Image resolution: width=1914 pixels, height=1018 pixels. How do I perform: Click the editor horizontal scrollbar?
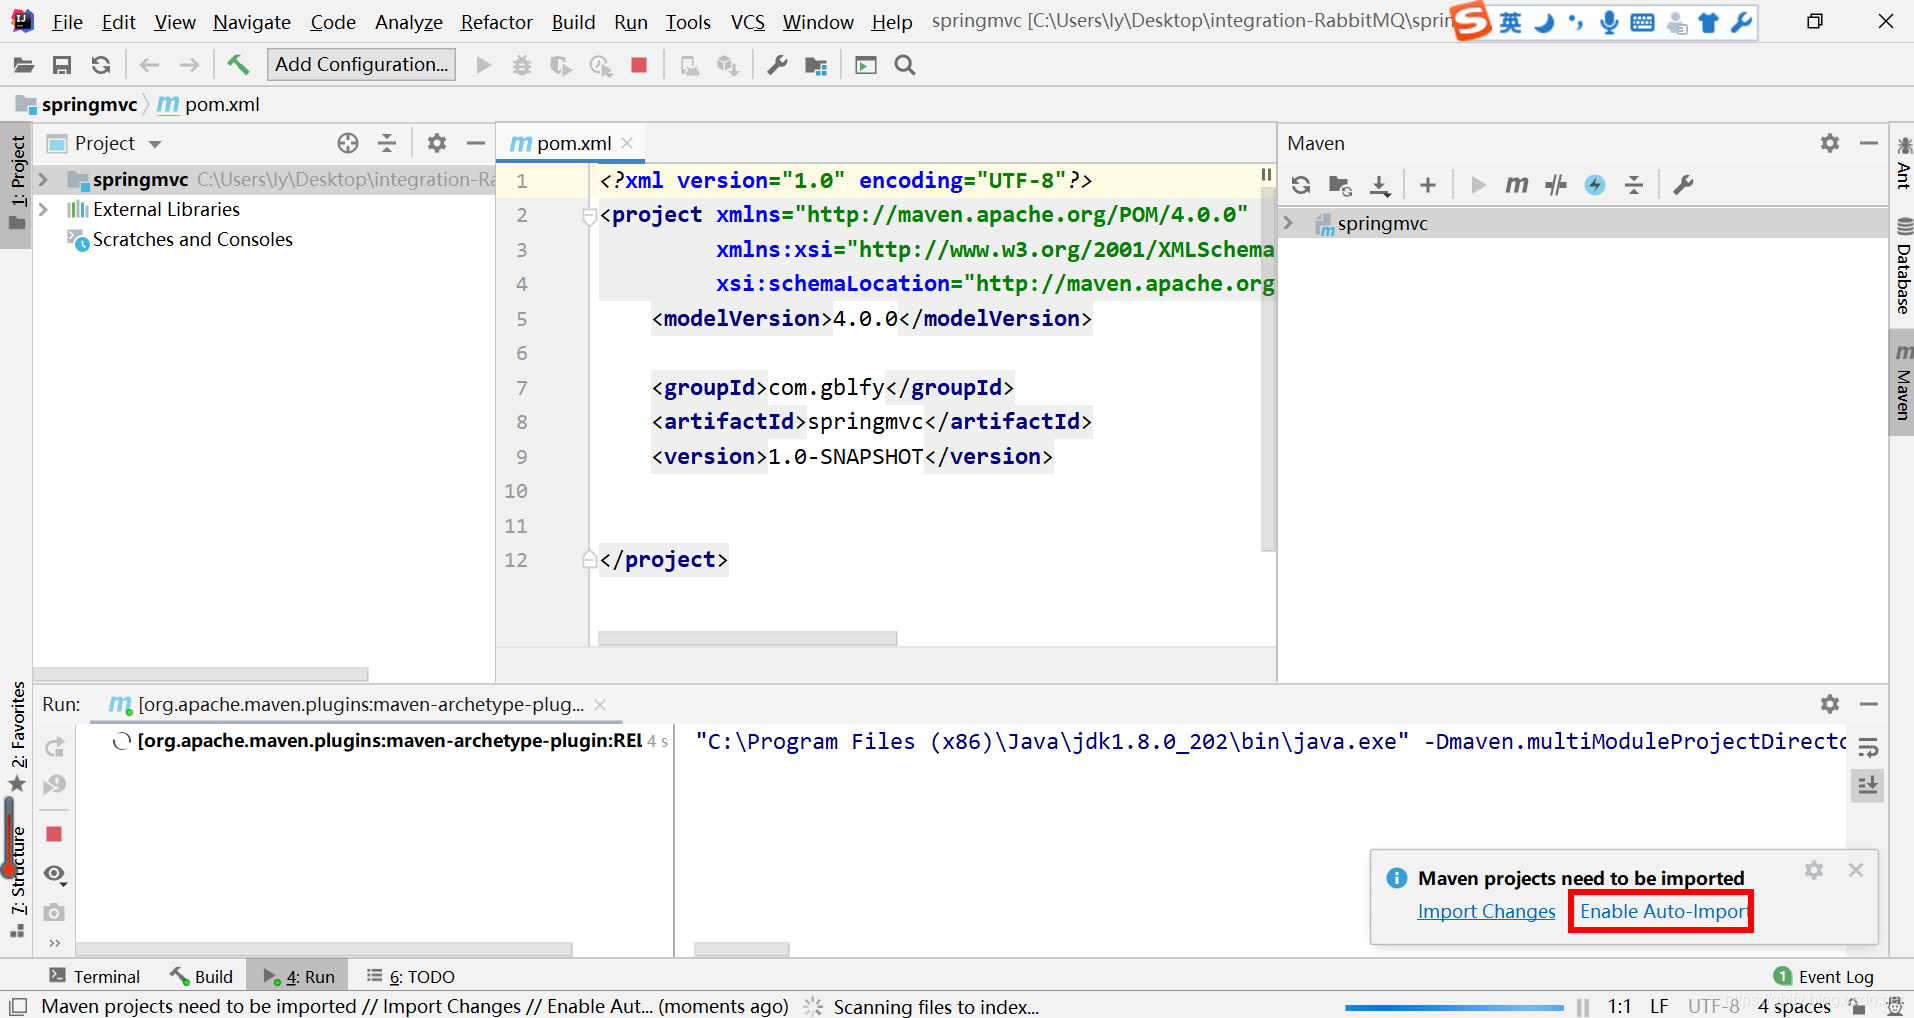[x=747, y=638]
